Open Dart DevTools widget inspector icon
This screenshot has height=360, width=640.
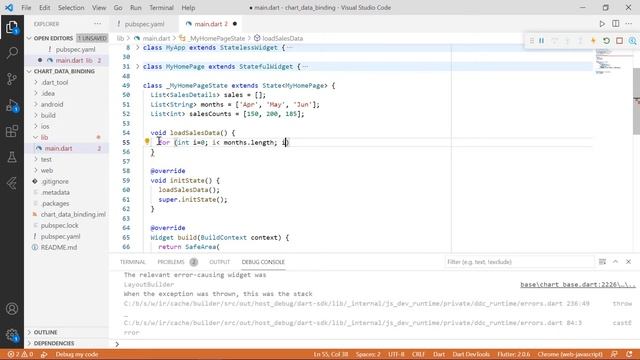(632, 41)
